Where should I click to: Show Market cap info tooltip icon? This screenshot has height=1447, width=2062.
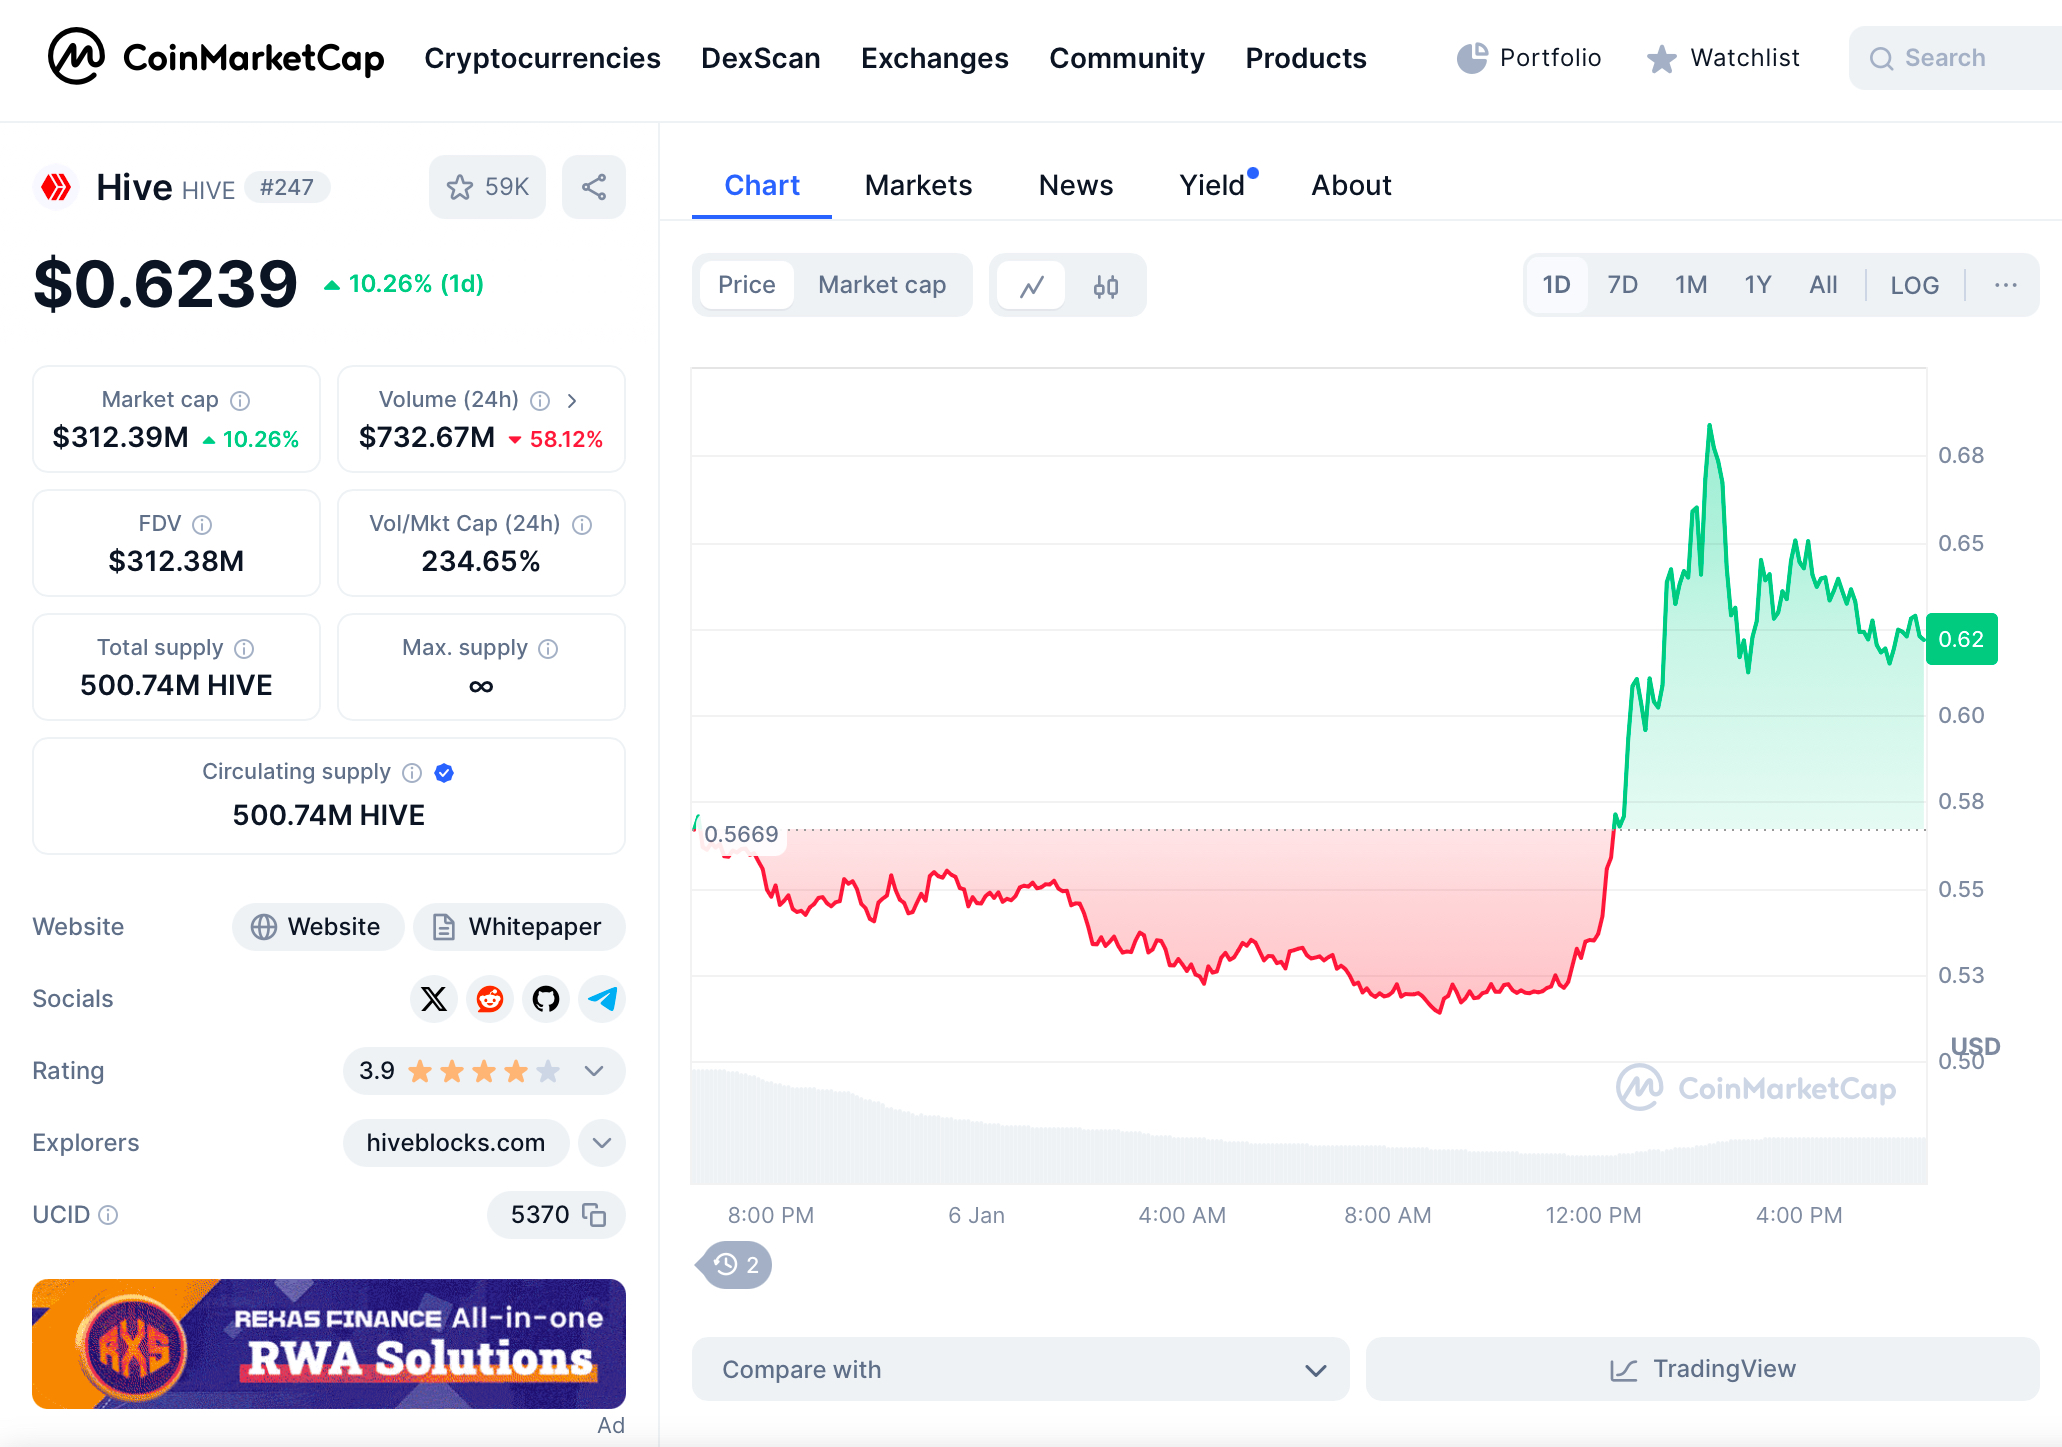(240, 400)
